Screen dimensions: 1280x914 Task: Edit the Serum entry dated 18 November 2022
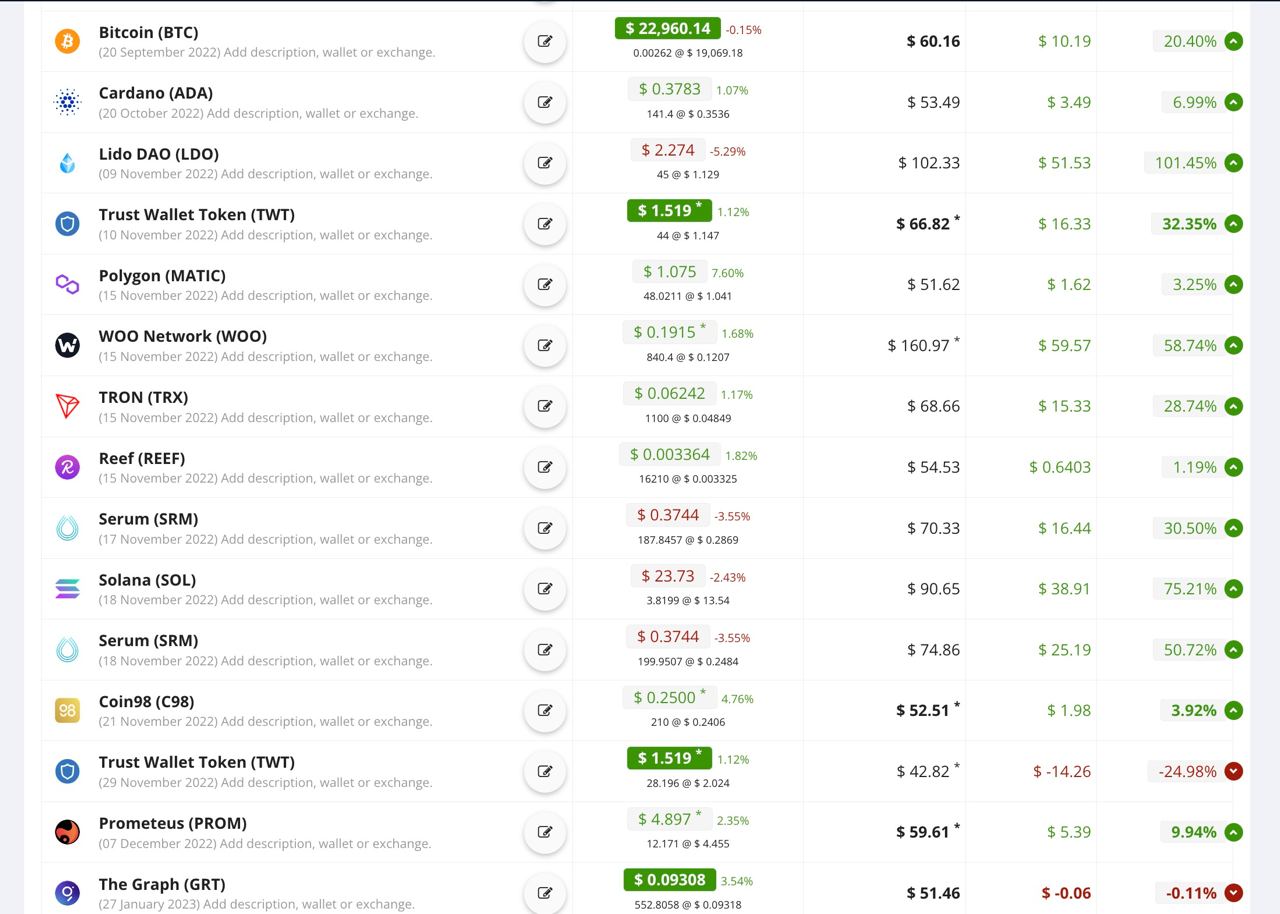[x=545, y=650]
